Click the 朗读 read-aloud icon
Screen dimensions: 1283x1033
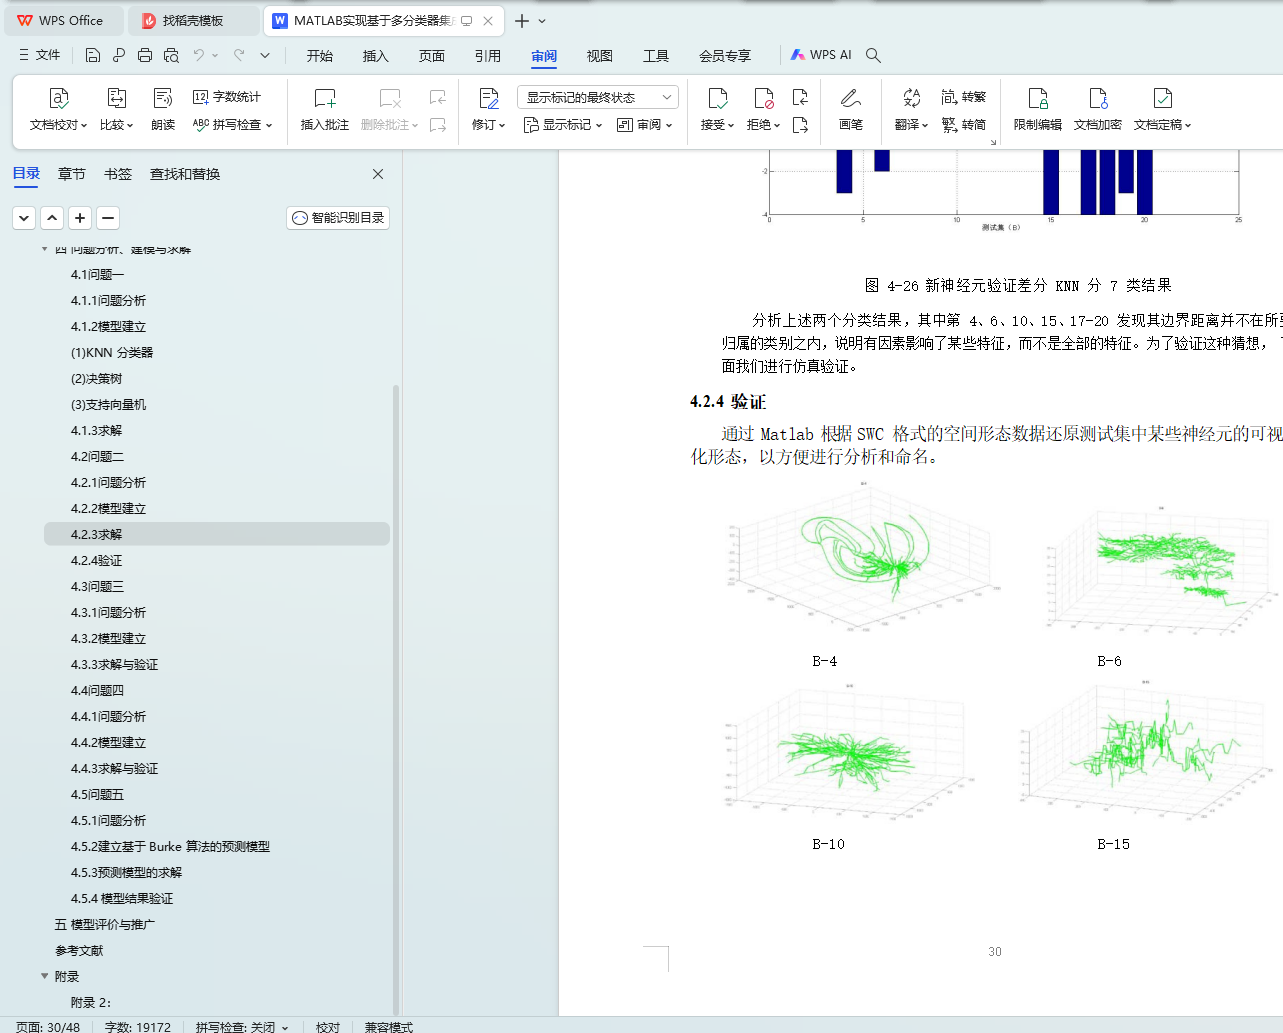pyautogui.click(x=163, y=98)
